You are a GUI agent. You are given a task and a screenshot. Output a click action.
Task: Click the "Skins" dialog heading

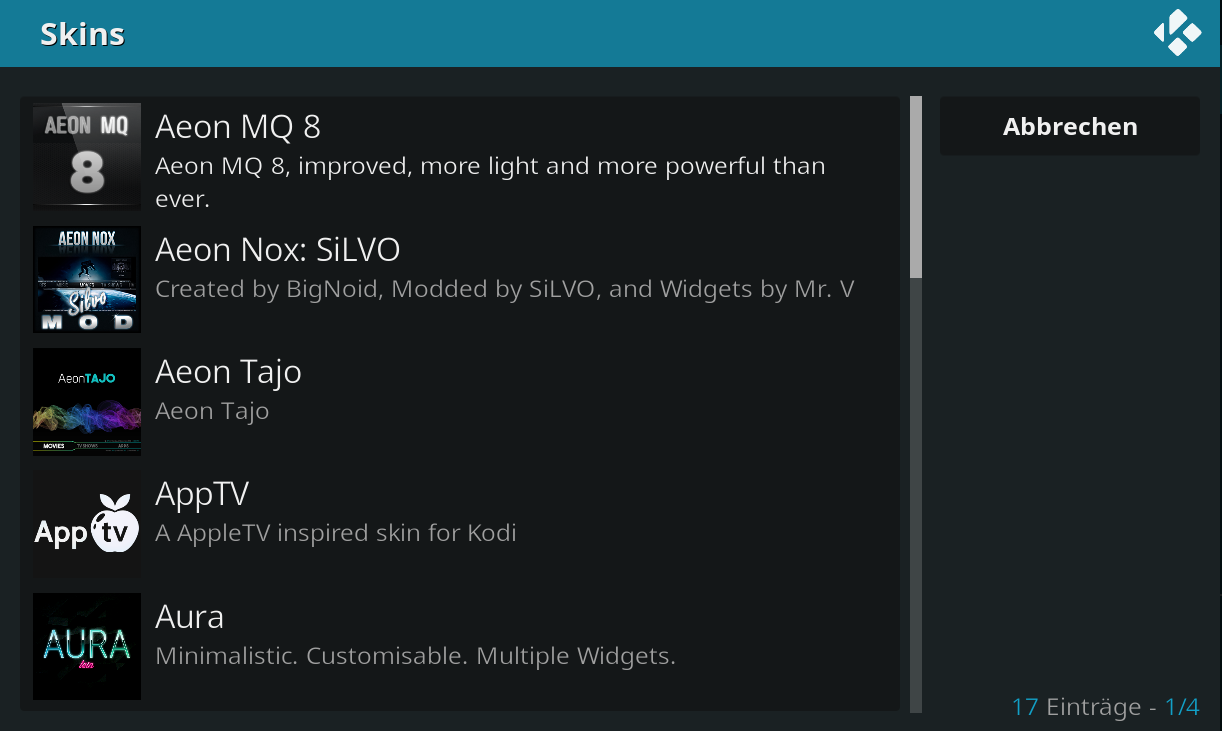(82, 34)
